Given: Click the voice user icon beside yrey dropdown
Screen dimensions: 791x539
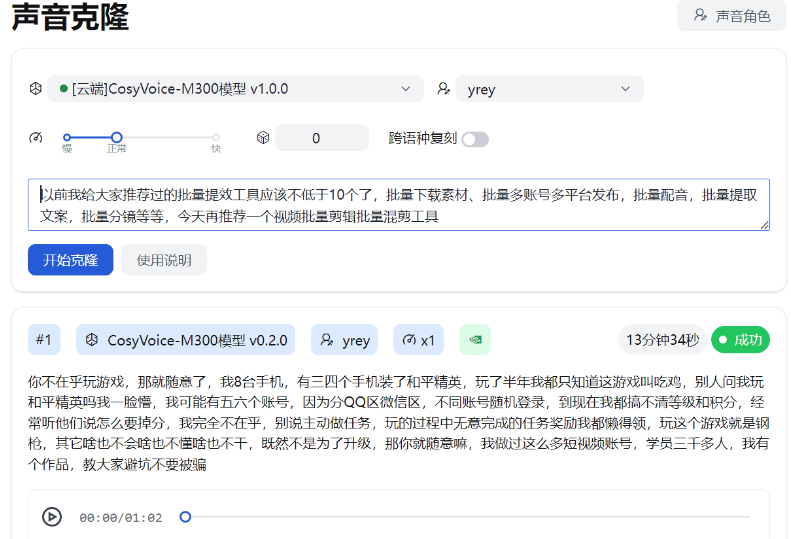Looking at the screenshot, I should 443,89.
